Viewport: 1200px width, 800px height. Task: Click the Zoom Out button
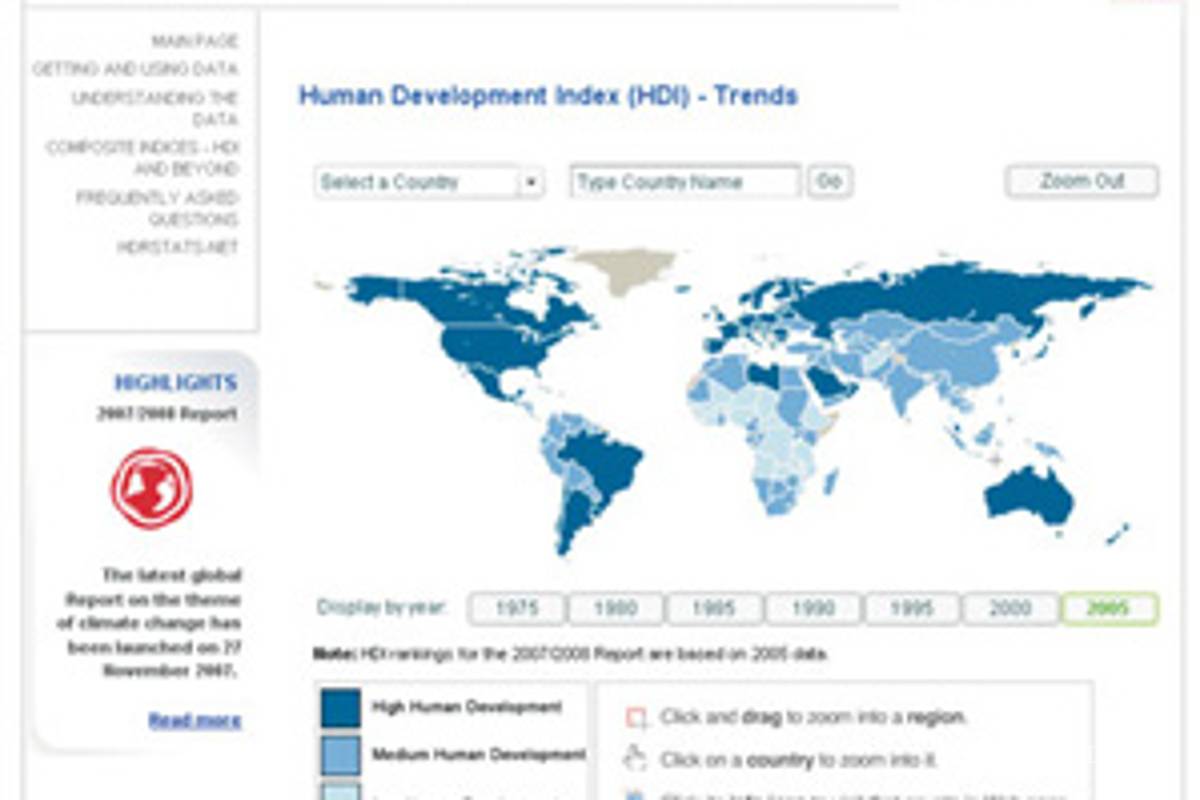pyautogui.click(x=1082, y=182)
